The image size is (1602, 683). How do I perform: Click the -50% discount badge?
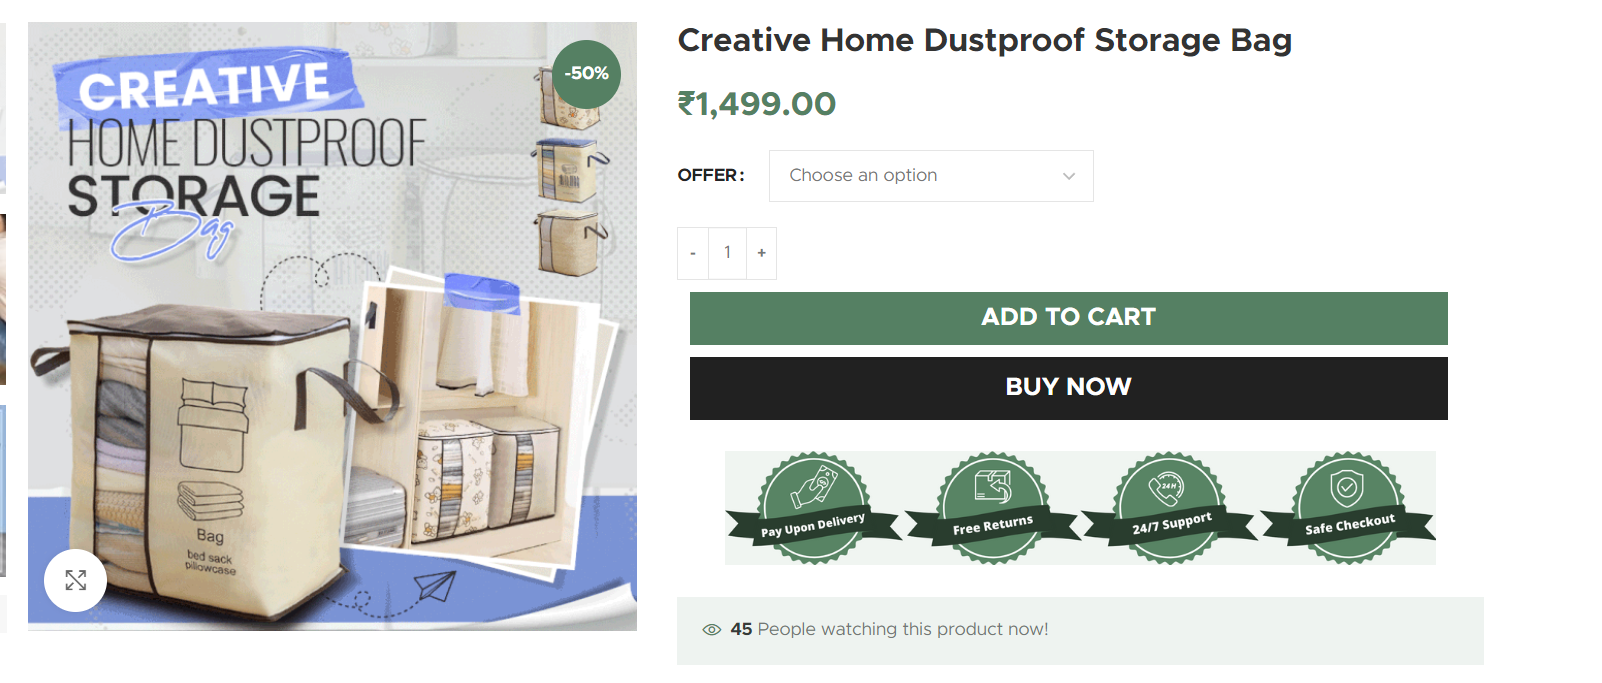click(x=586, y=74)
